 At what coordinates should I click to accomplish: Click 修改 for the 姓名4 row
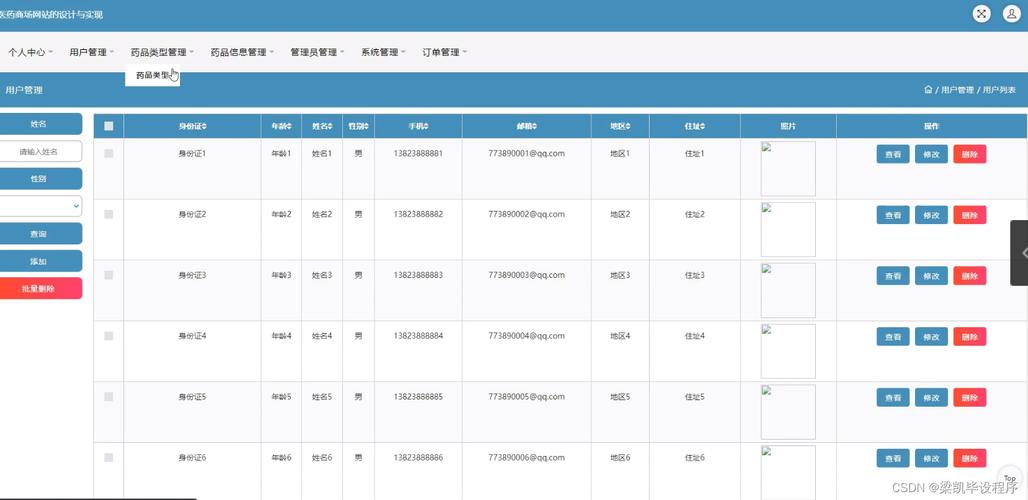[932, 337]
